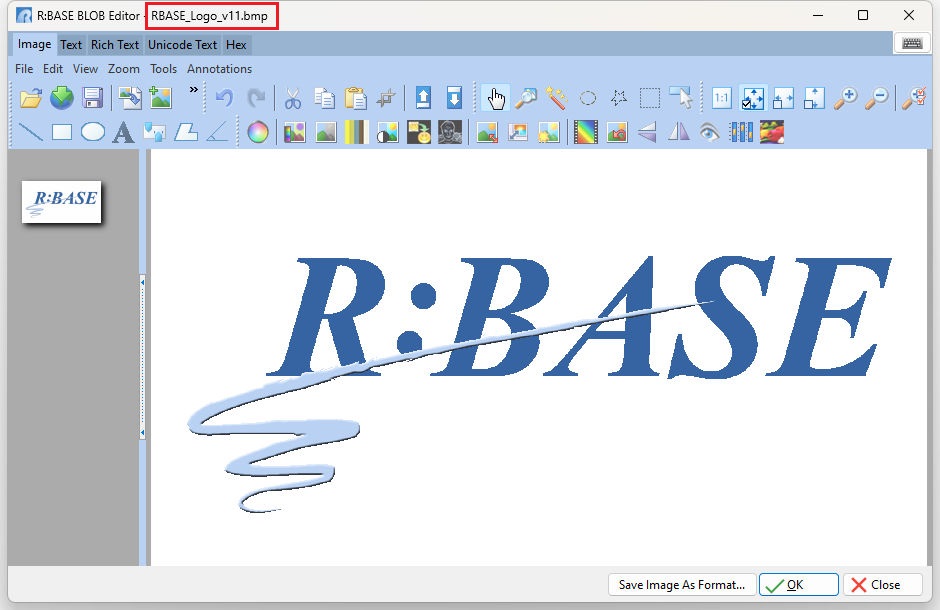The width and height of the screenshot is (940, 610).
Task: Select the magic wand selection tool
Action: point(557,98)
